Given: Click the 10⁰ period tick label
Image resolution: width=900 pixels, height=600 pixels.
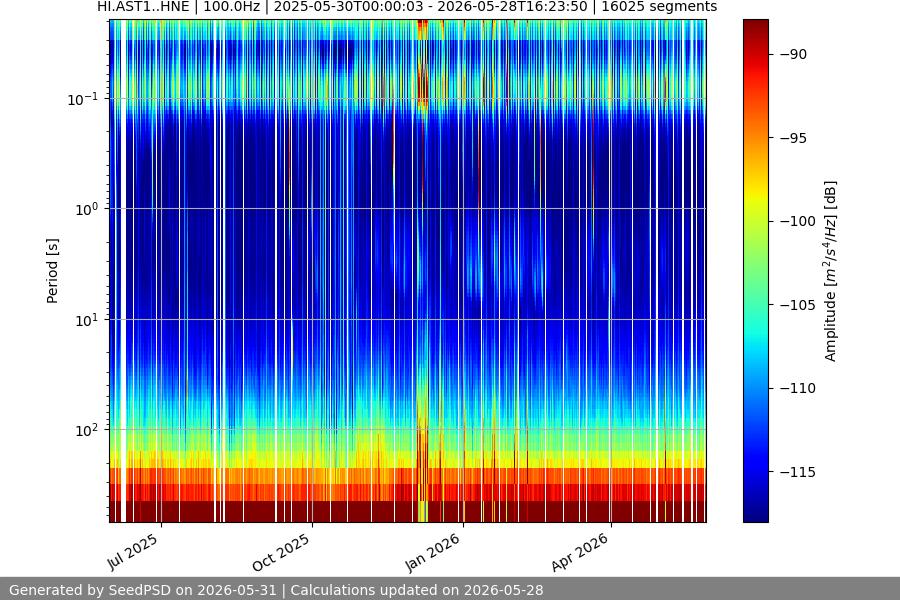Looking at the screenshot, I should [87, 209].
